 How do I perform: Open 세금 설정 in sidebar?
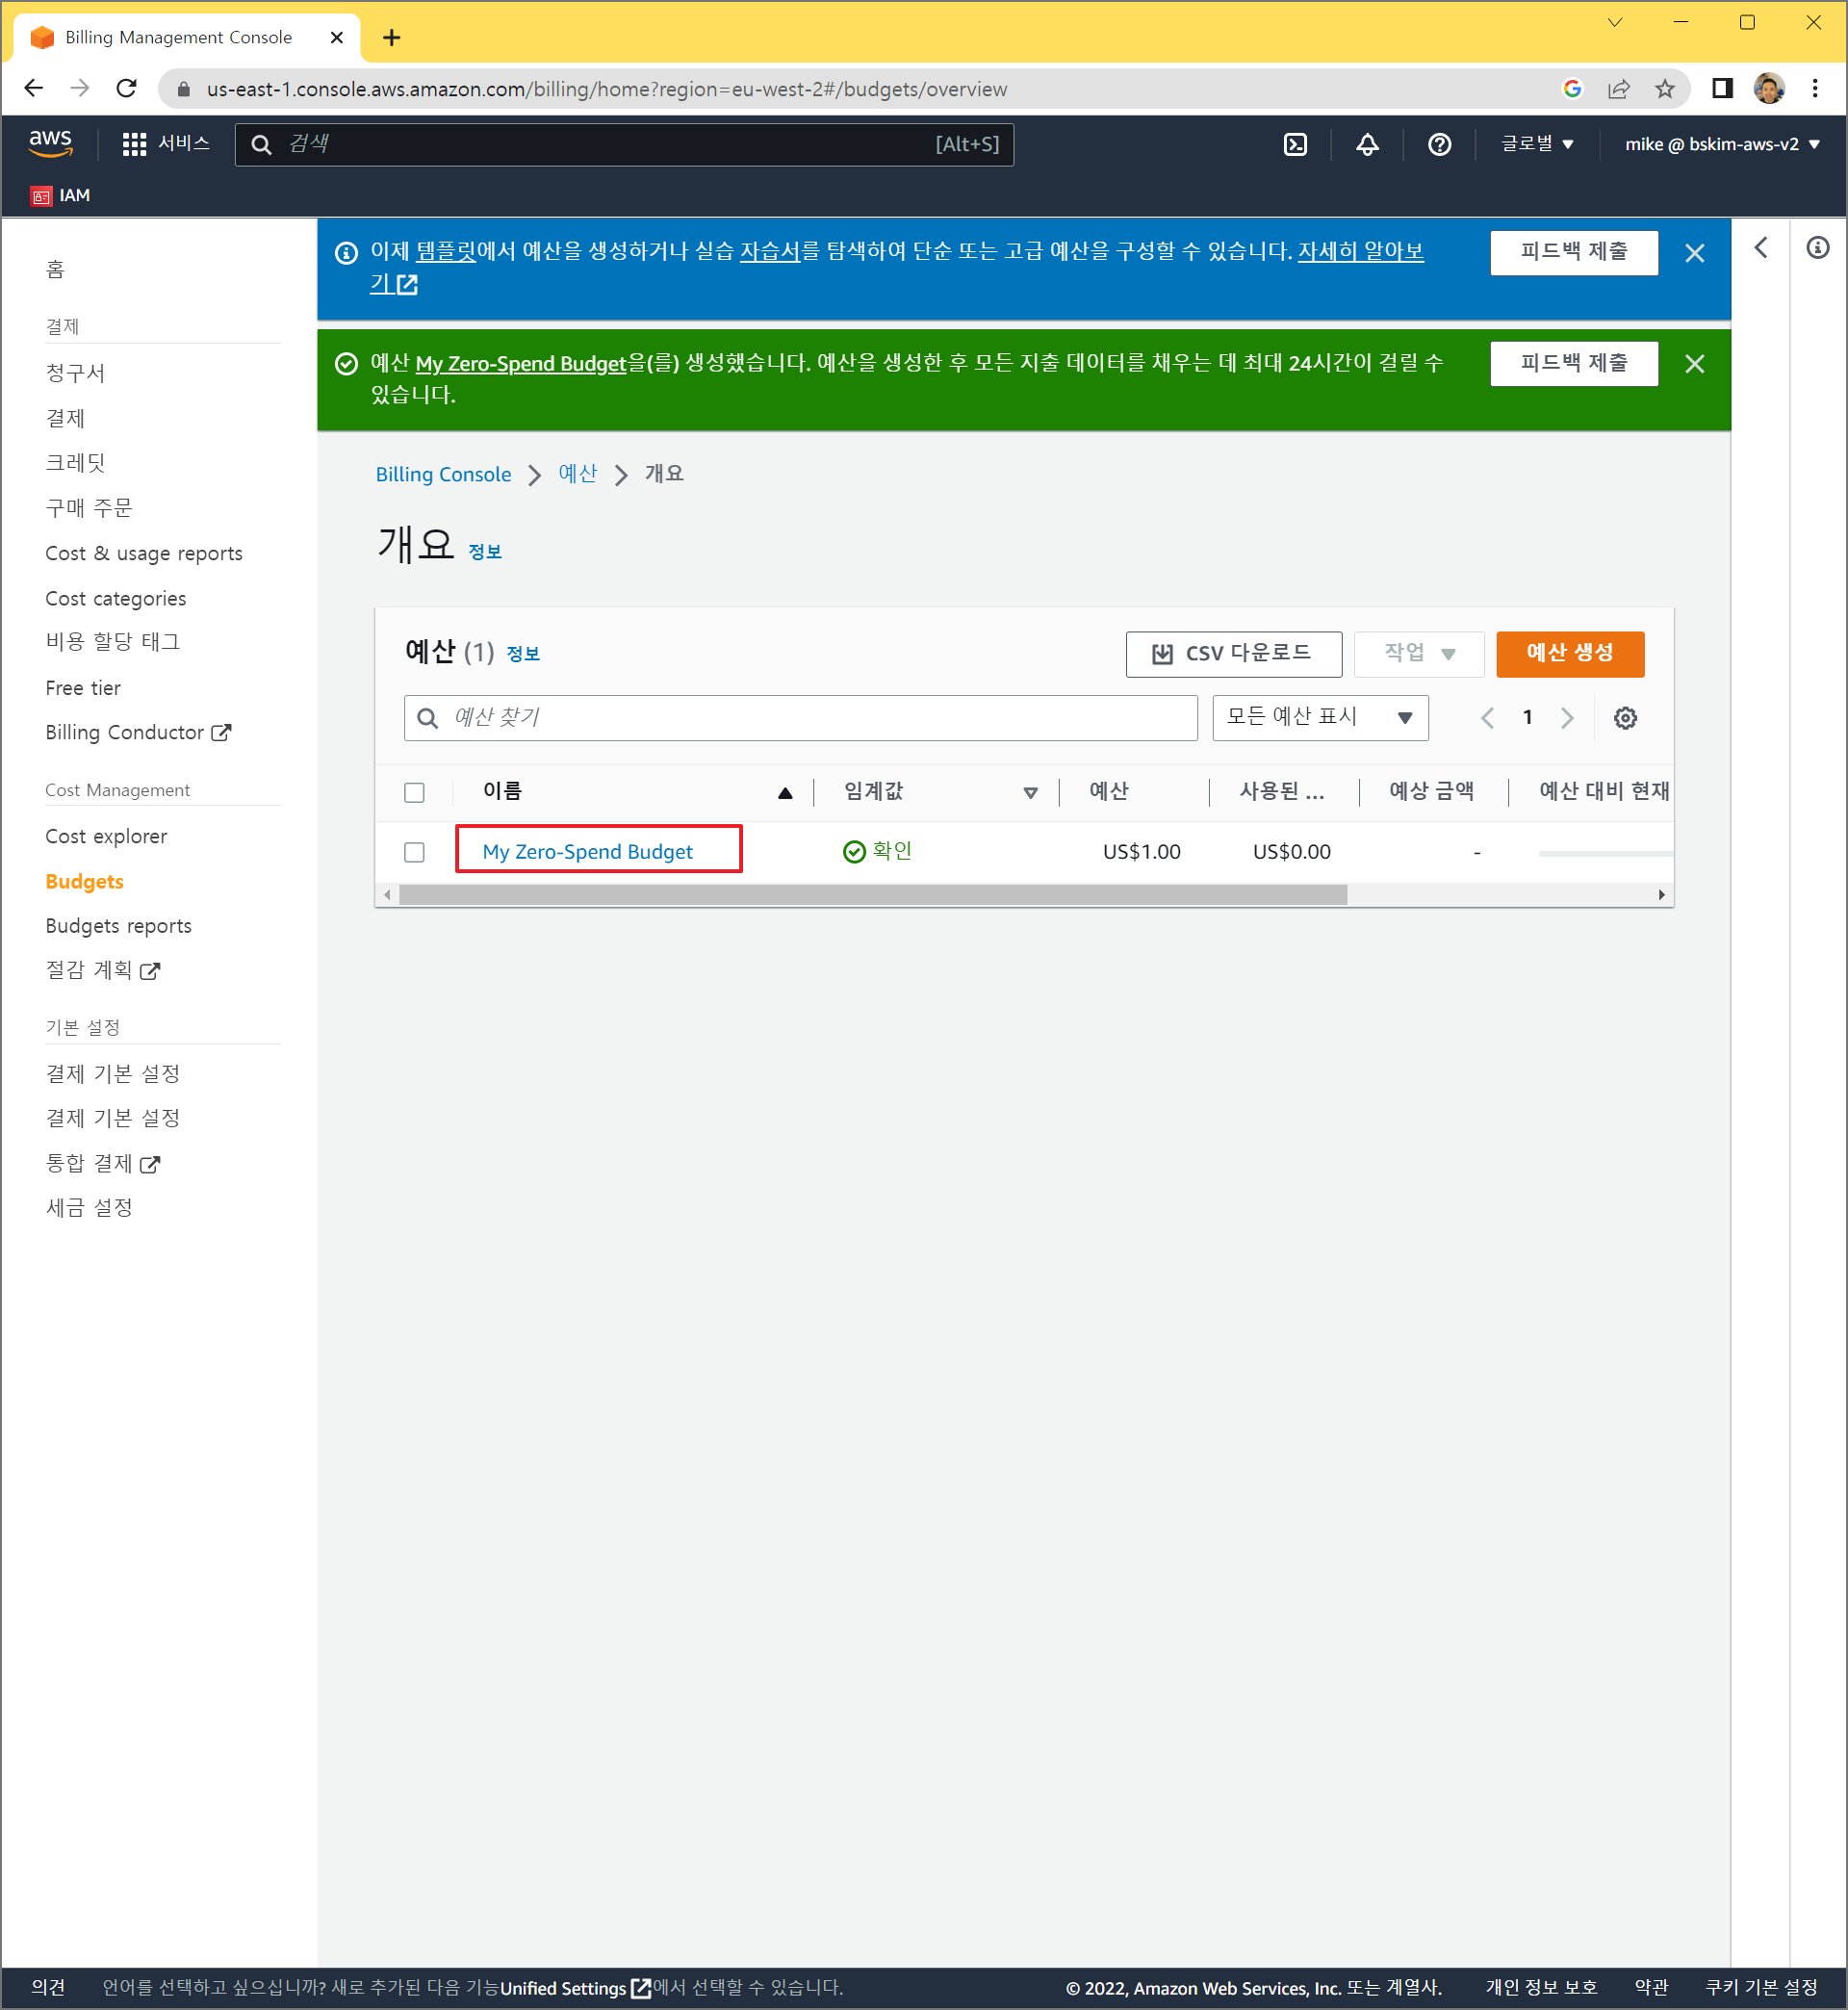89,1208
